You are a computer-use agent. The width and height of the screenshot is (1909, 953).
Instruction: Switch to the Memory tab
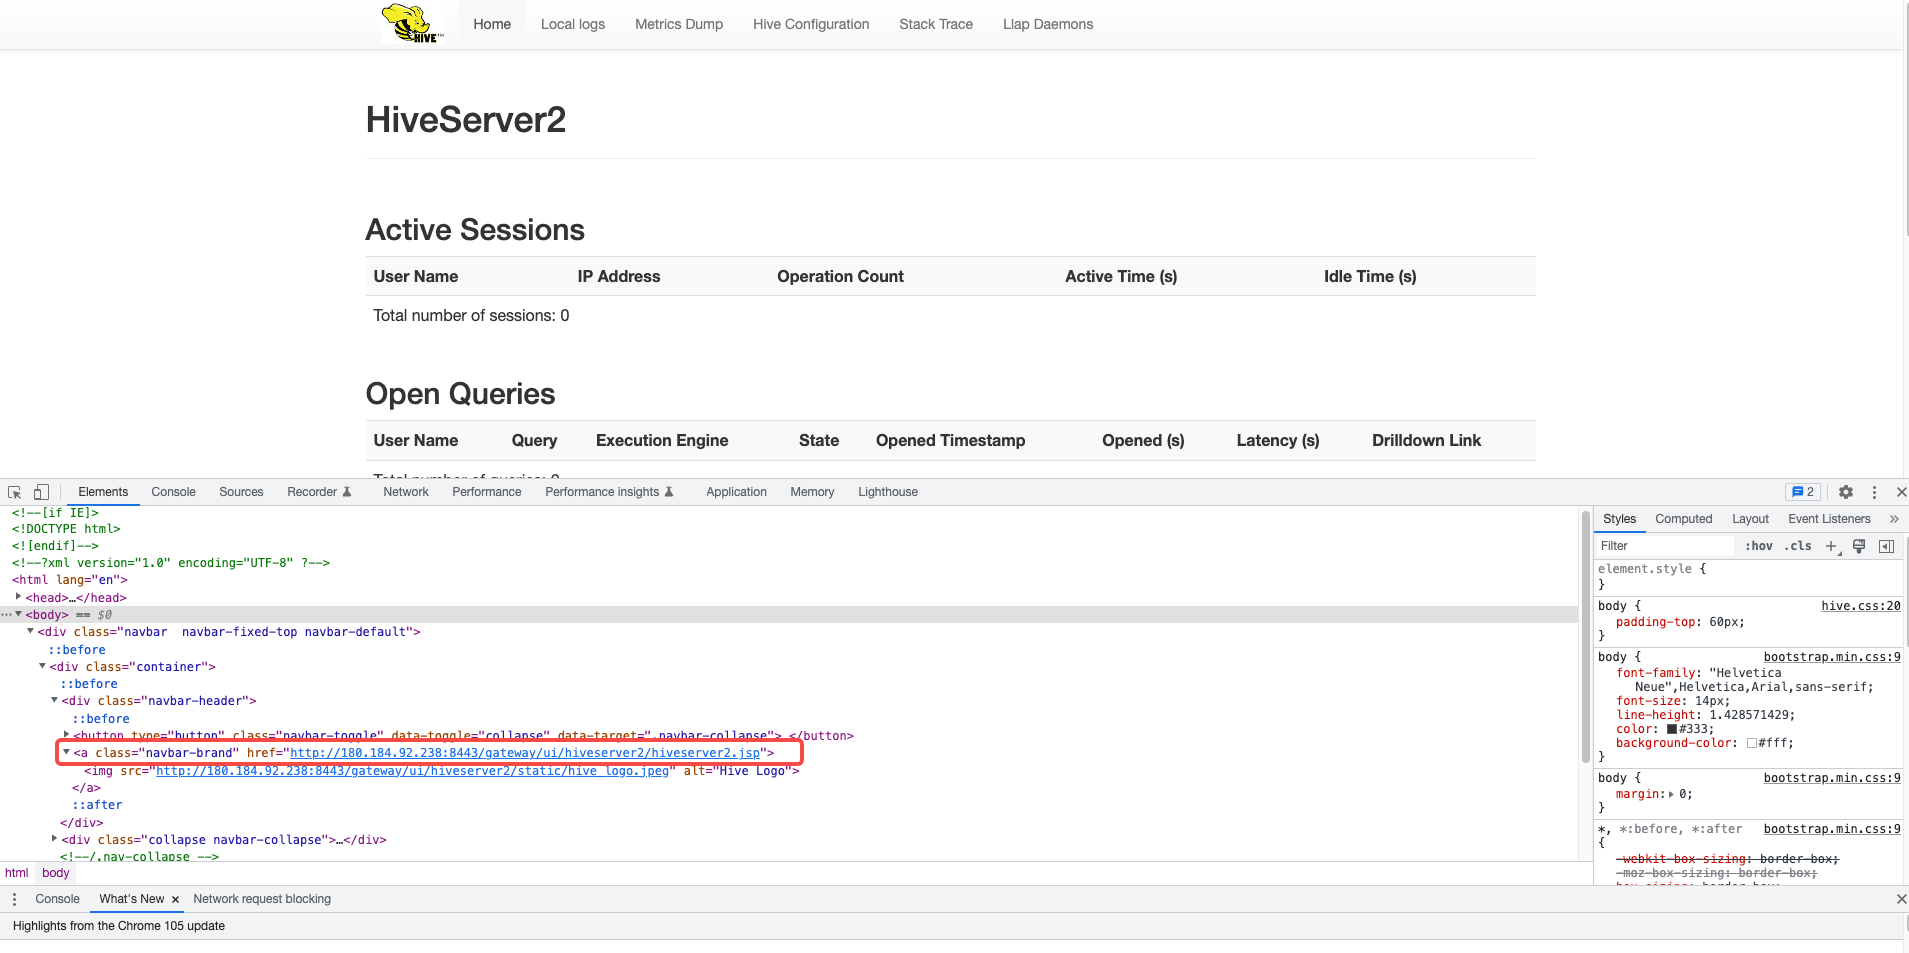[812, 492]
